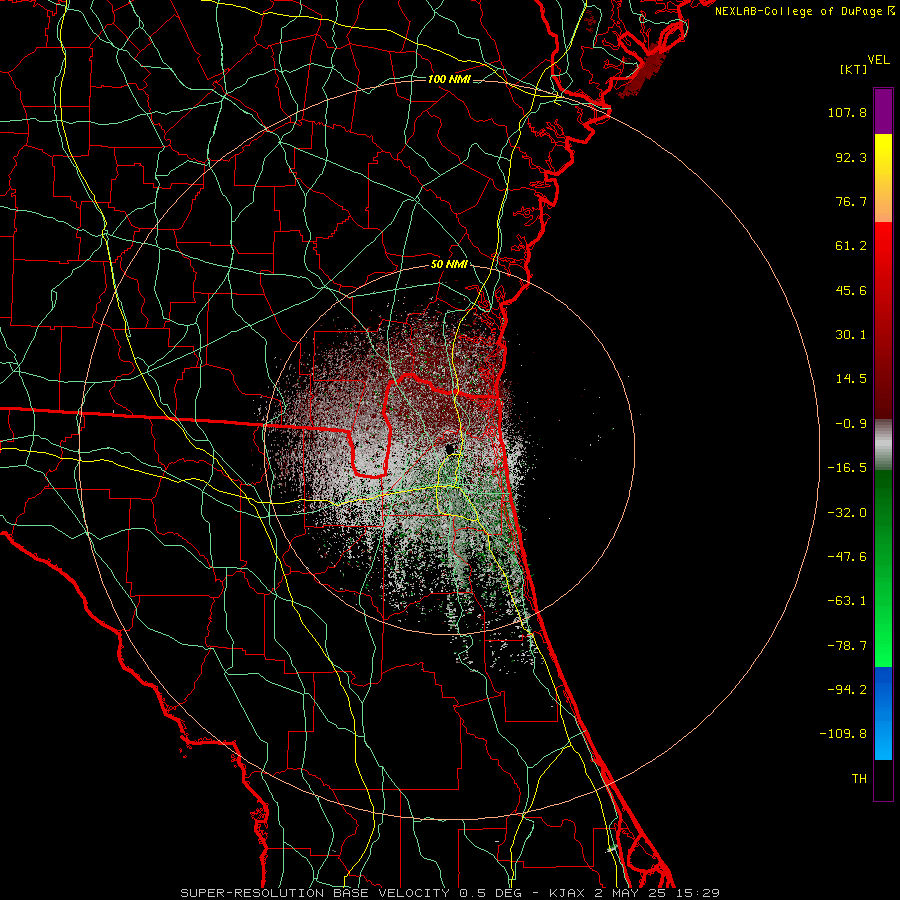Click the 107.8 velocity scale value
900x900 pixels.
point(847,112)
